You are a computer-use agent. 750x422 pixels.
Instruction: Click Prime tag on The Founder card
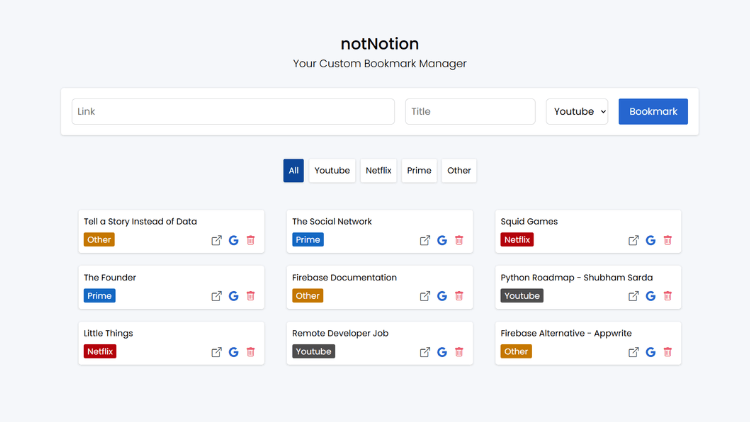pos(99,296)
